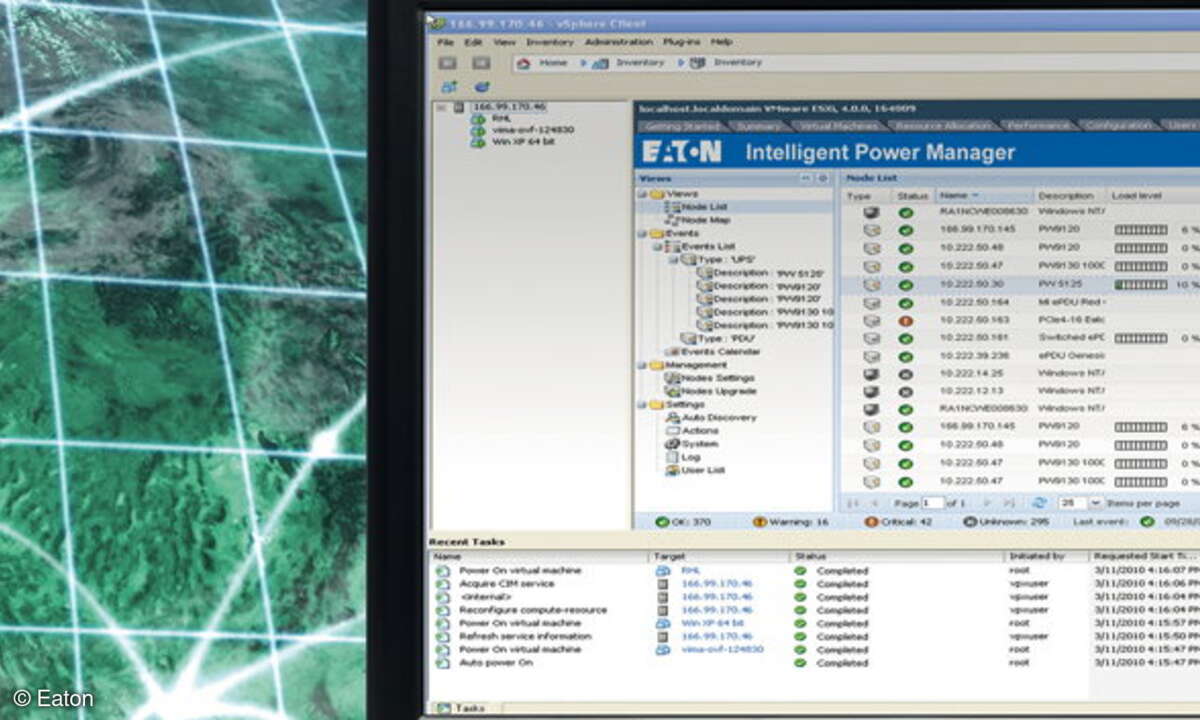This screenshot has width=1200, height=720.
Task: Collapse the Settings folder
Action: (x=642, y=404)
